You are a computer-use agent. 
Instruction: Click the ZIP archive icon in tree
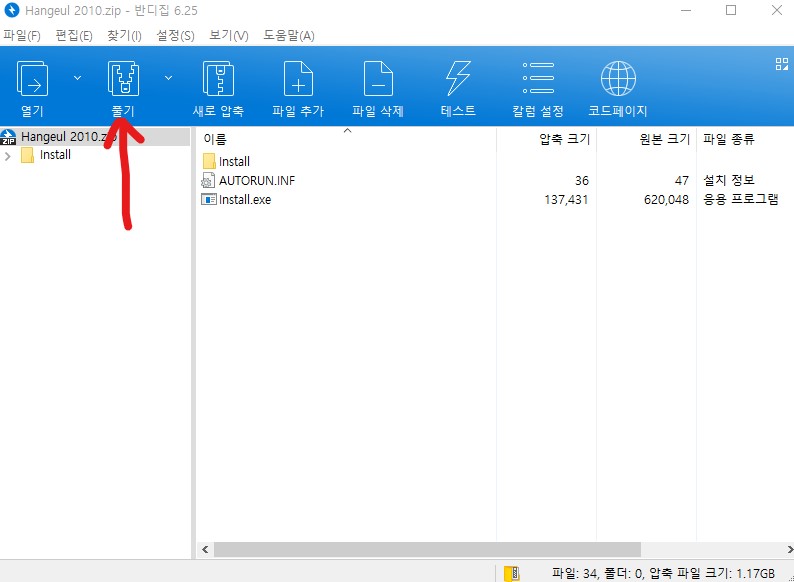8,137
